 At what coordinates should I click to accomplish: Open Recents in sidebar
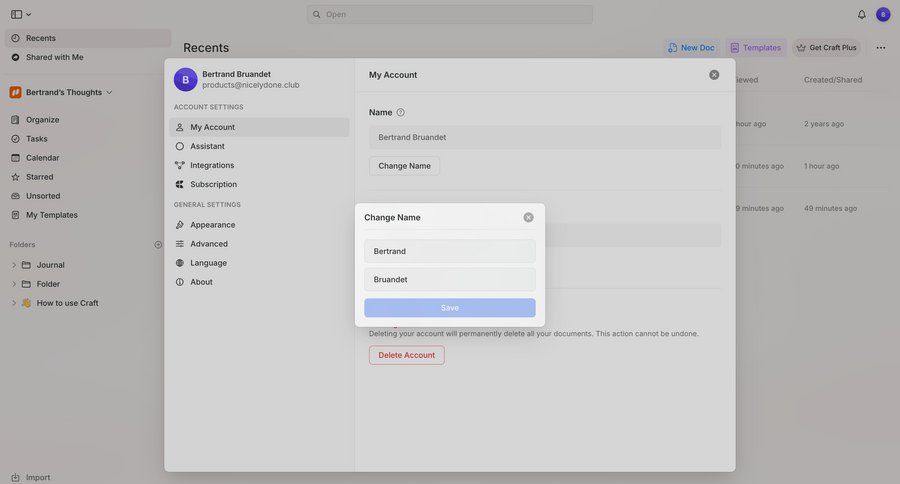click(x=88, y=38)
